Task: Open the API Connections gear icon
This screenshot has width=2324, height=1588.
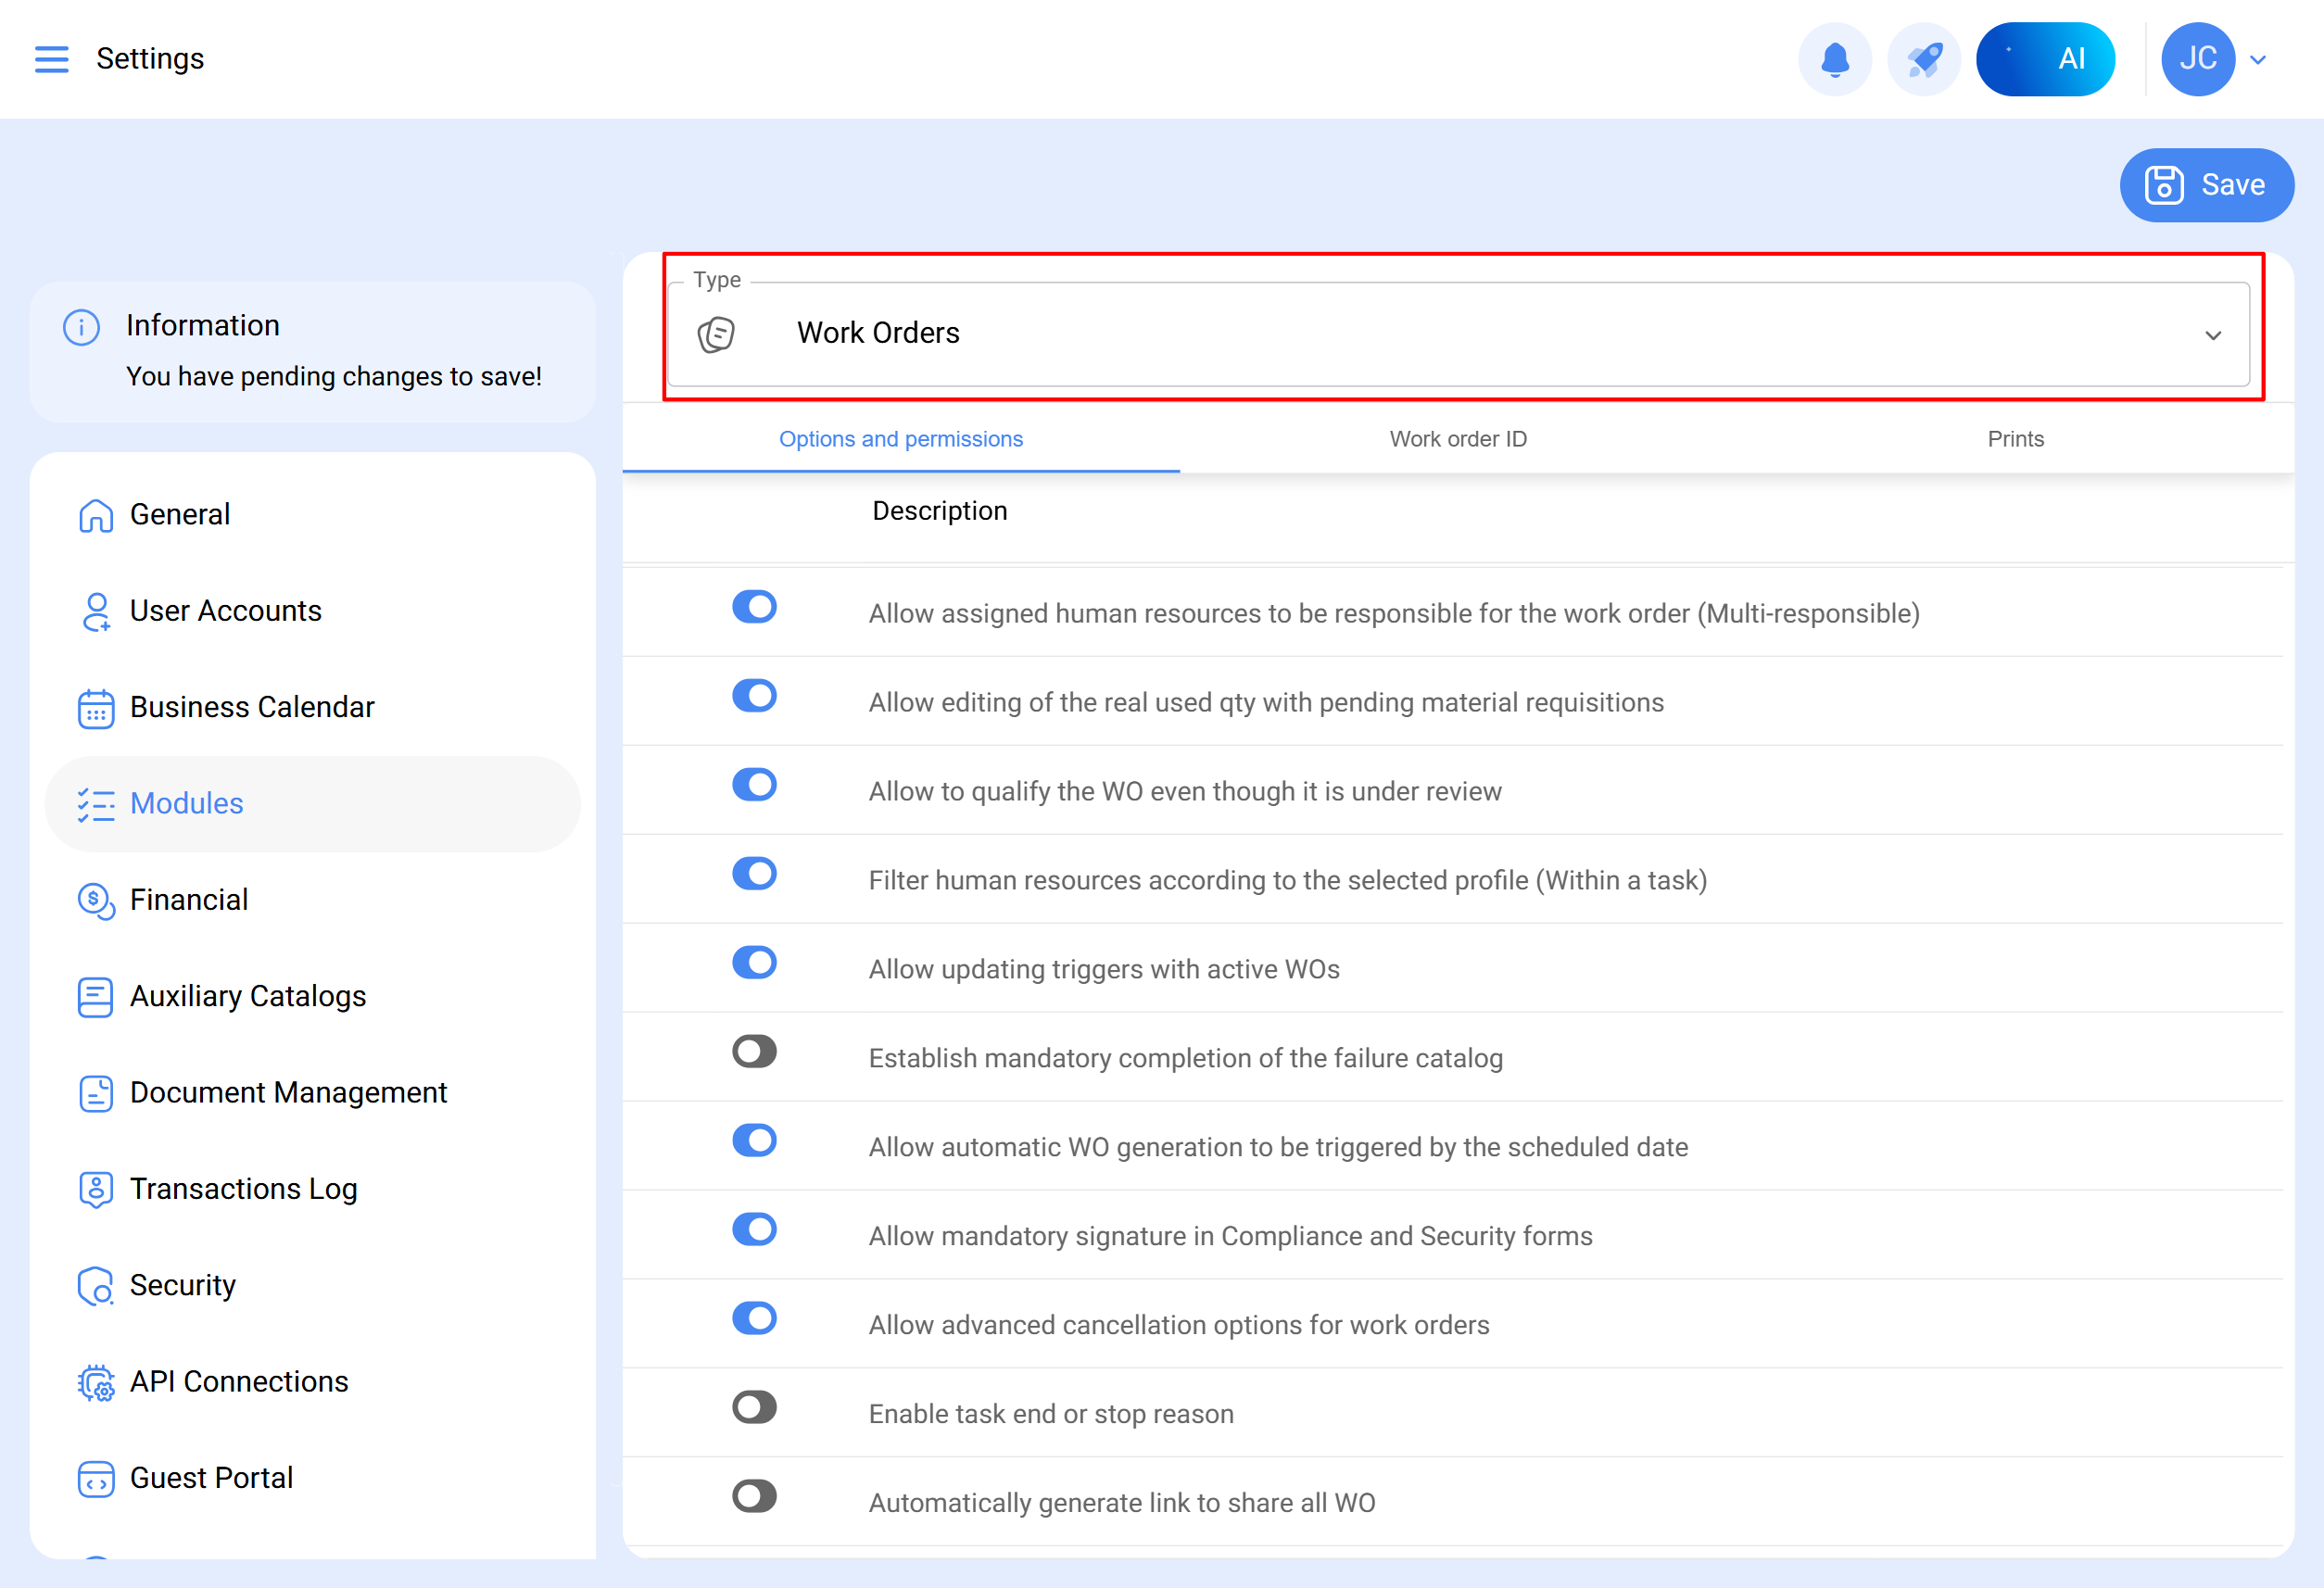Action: (96, 1383)
